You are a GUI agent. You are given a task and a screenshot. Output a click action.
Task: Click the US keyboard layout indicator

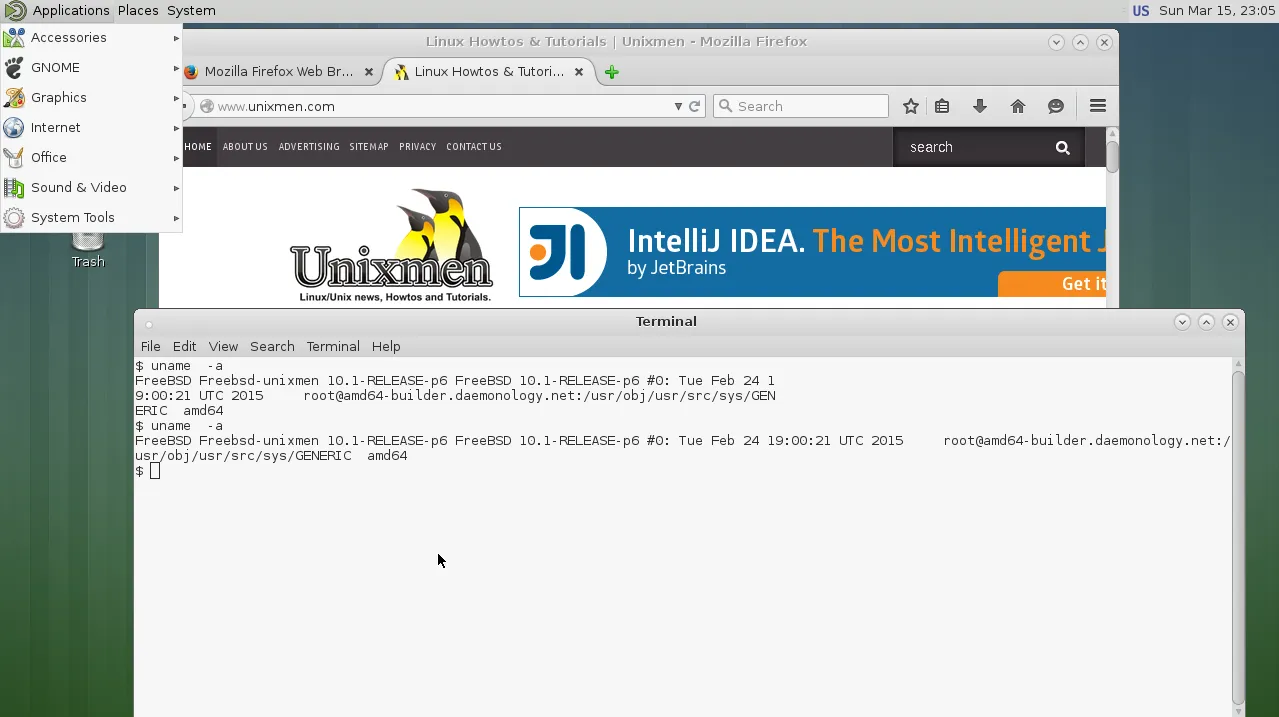coord(1140,10)
